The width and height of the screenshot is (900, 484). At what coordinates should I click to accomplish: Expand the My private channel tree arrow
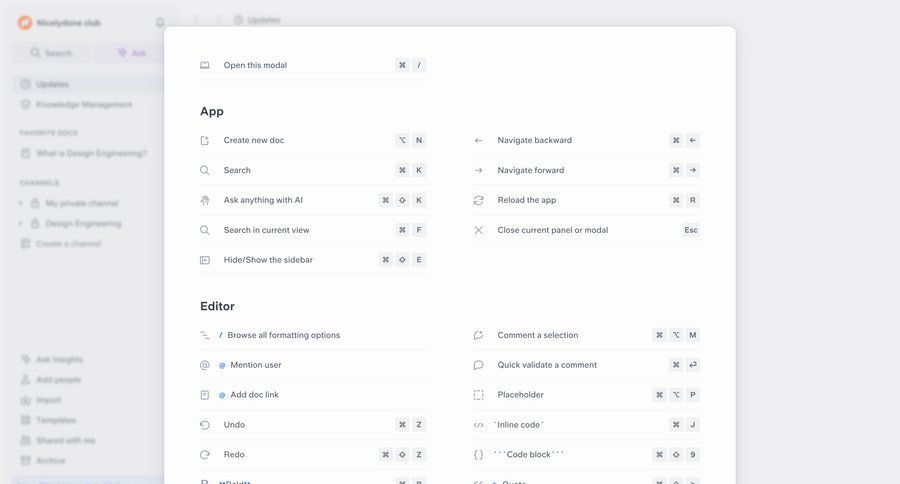(22, 204)
